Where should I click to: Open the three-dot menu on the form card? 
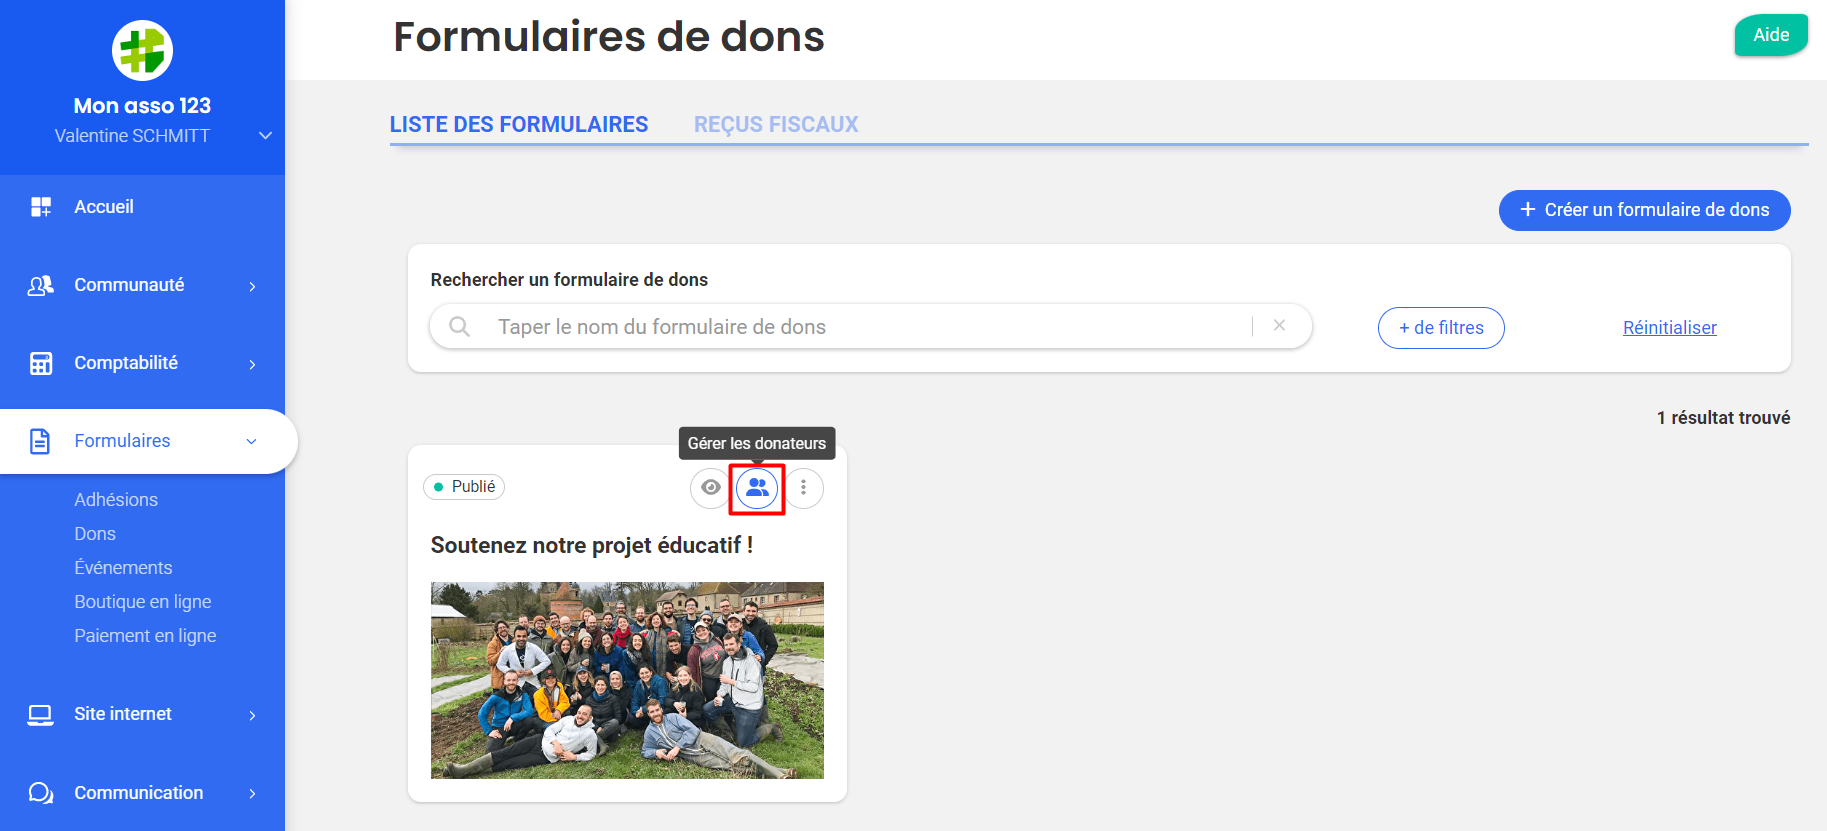[x=803, y=488]
